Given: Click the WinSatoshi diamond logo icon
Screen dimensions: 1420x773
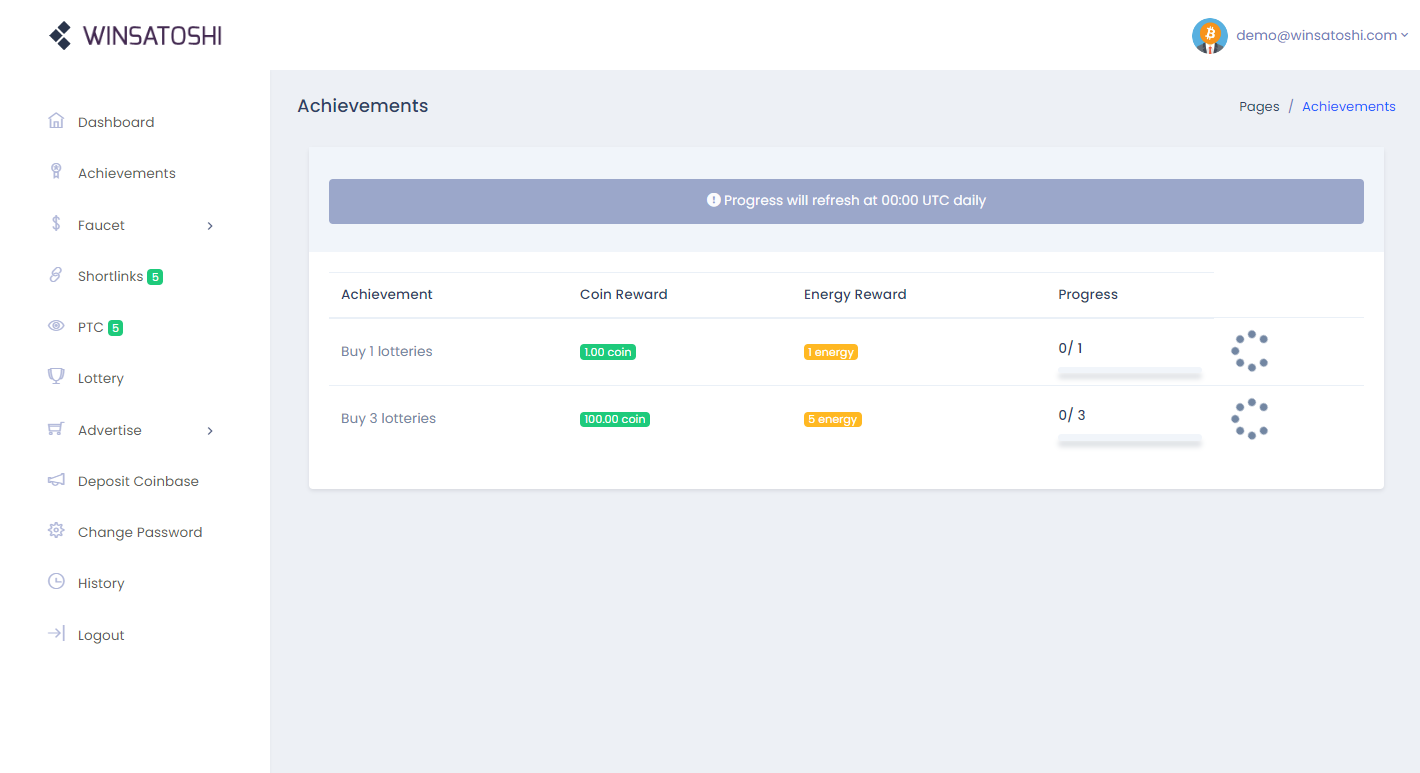Looking at the screenshot, I should click(x=61, y=36).
